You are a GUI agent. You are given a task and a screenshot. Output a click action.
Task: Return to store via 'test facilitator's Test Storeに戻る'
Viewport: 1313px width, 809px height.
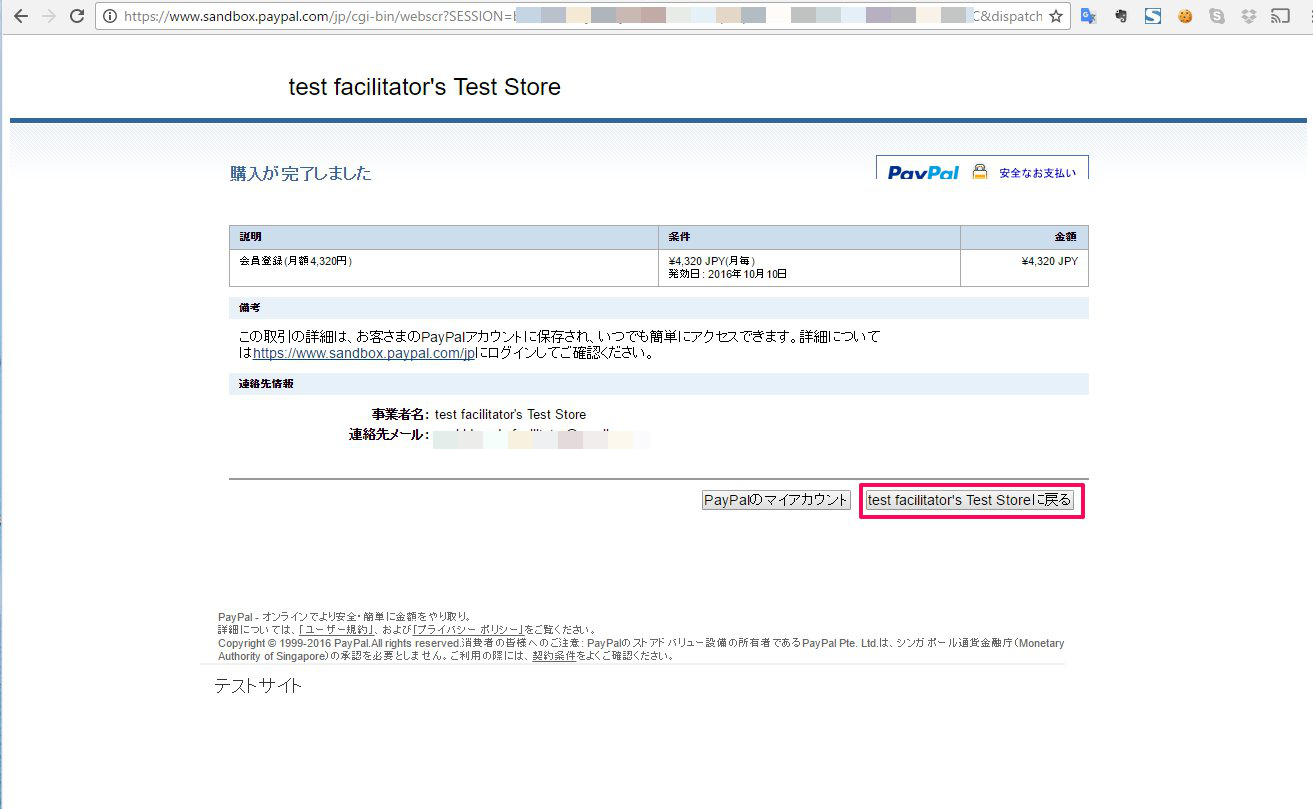coord(970,500)
